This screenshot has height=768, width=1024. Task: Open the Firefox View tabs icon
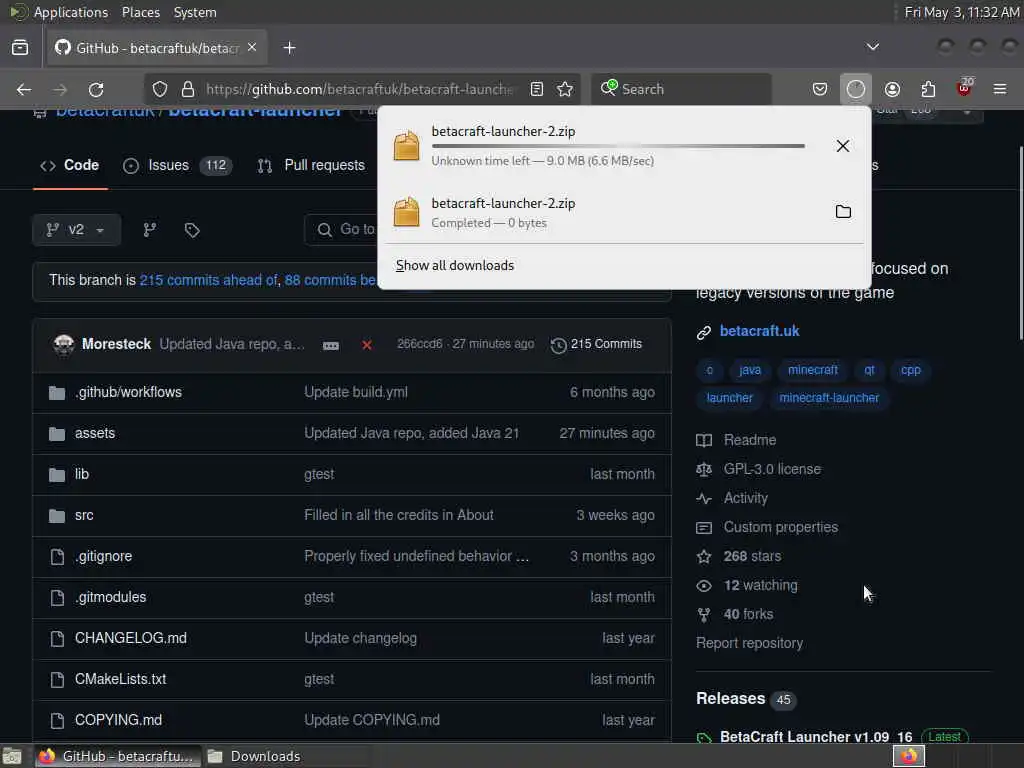[x=20, y=48]
